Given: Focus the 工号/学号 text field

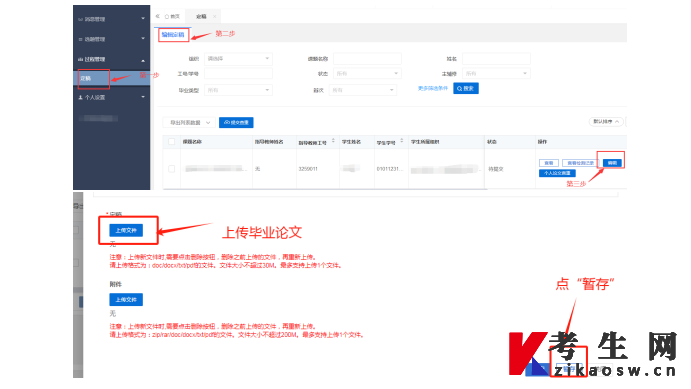Looking at the screenshot, I should [238, 74].
